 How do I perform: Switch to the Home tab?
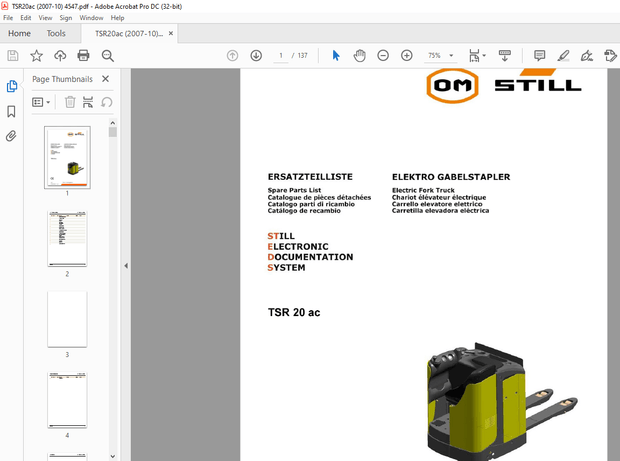point(19,34)
